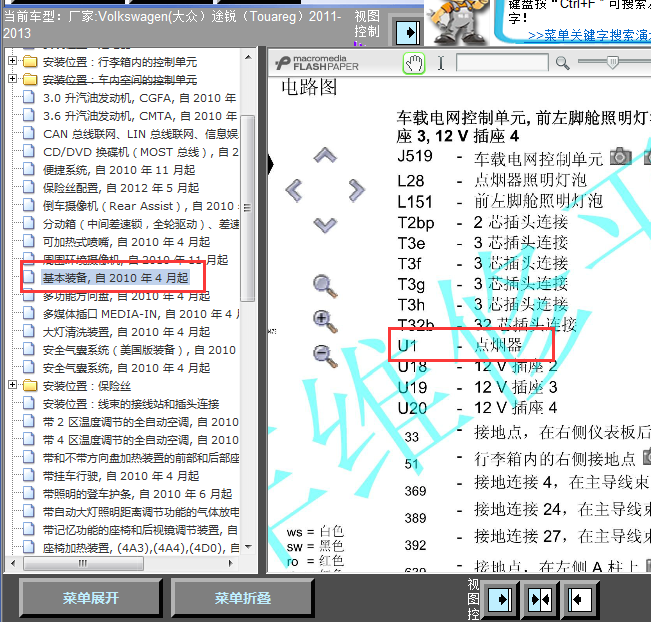Viewport: 651px width, 622px height.
Task: Click page icon of 大灯清洗装置 entry
Action: 28,332
